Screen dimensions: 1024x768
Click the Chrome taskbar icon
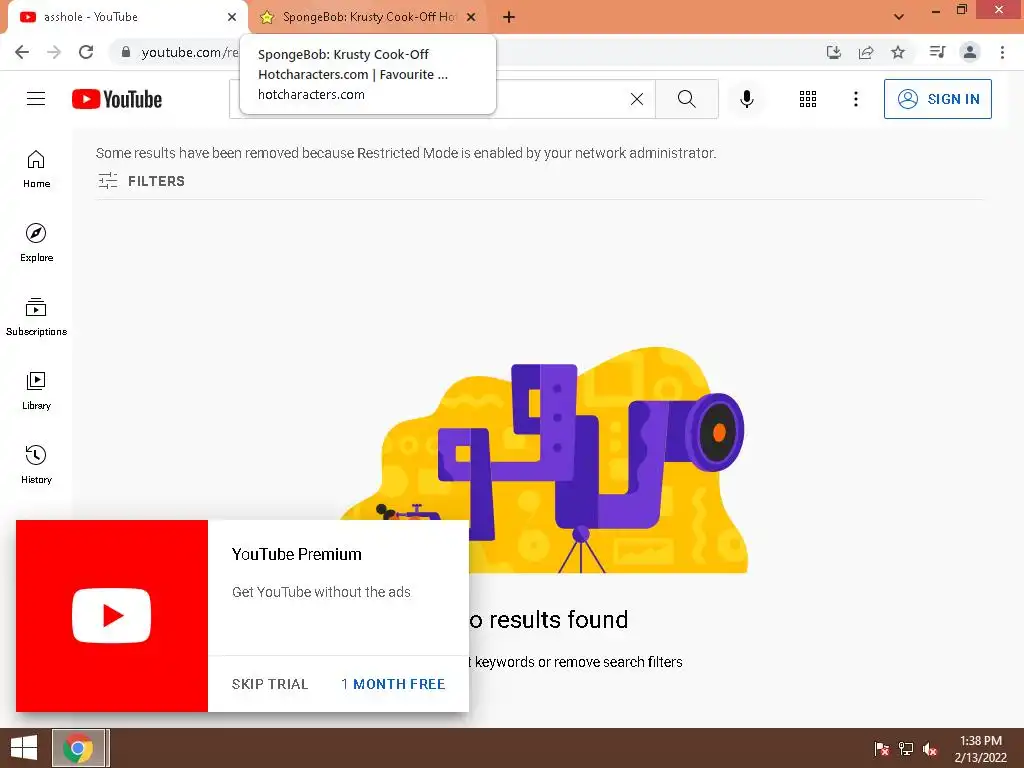coord(78,748)
